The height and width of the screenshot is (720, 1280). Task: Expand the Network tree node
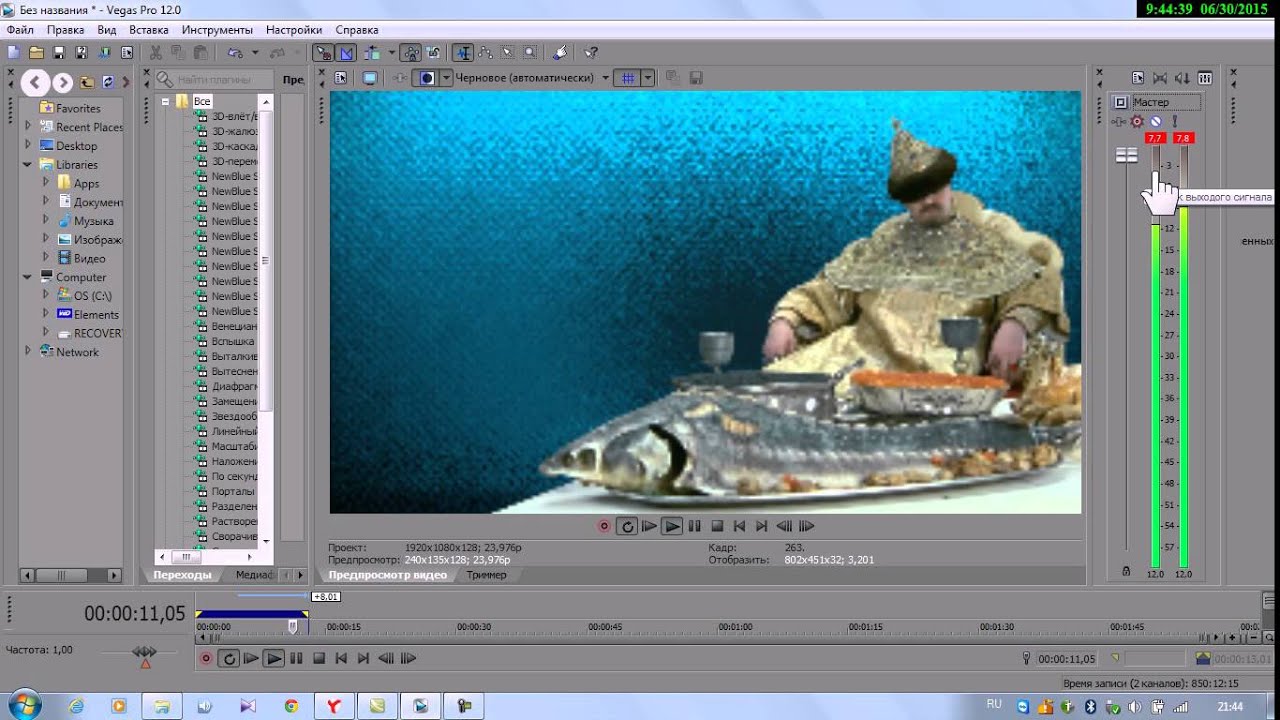pos(28,352)
